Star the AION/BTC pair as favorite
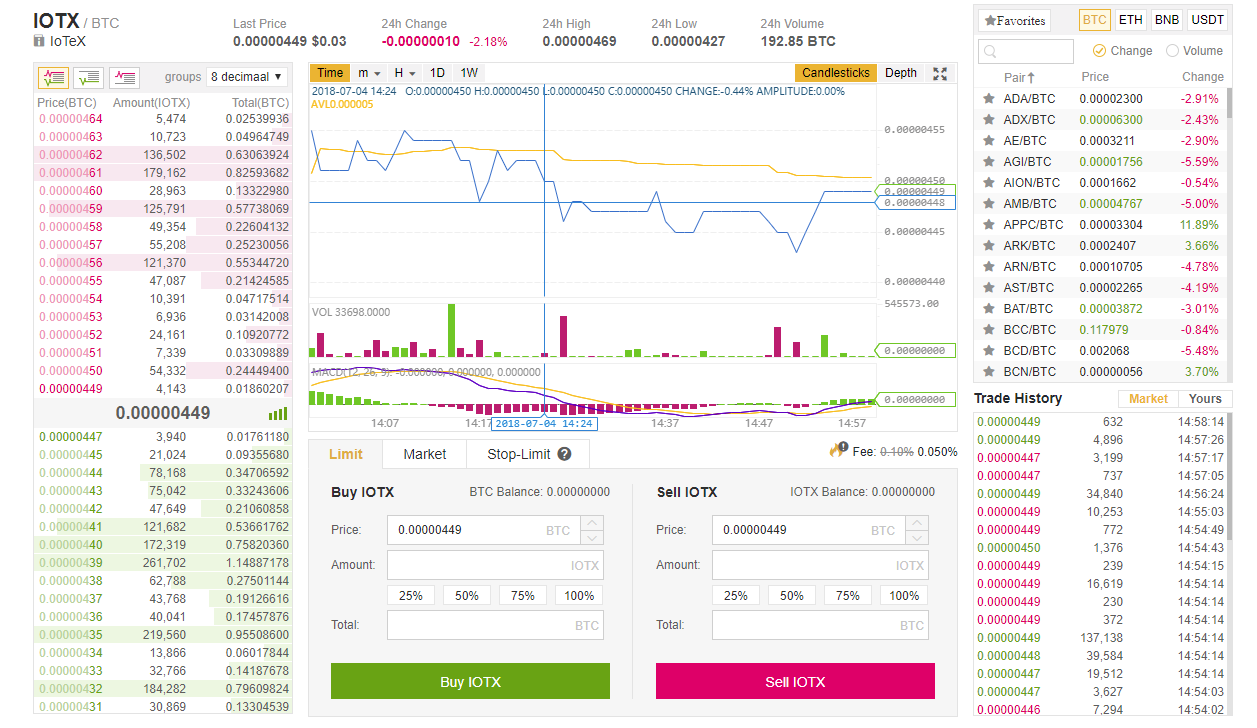 (x=989, y=183)
